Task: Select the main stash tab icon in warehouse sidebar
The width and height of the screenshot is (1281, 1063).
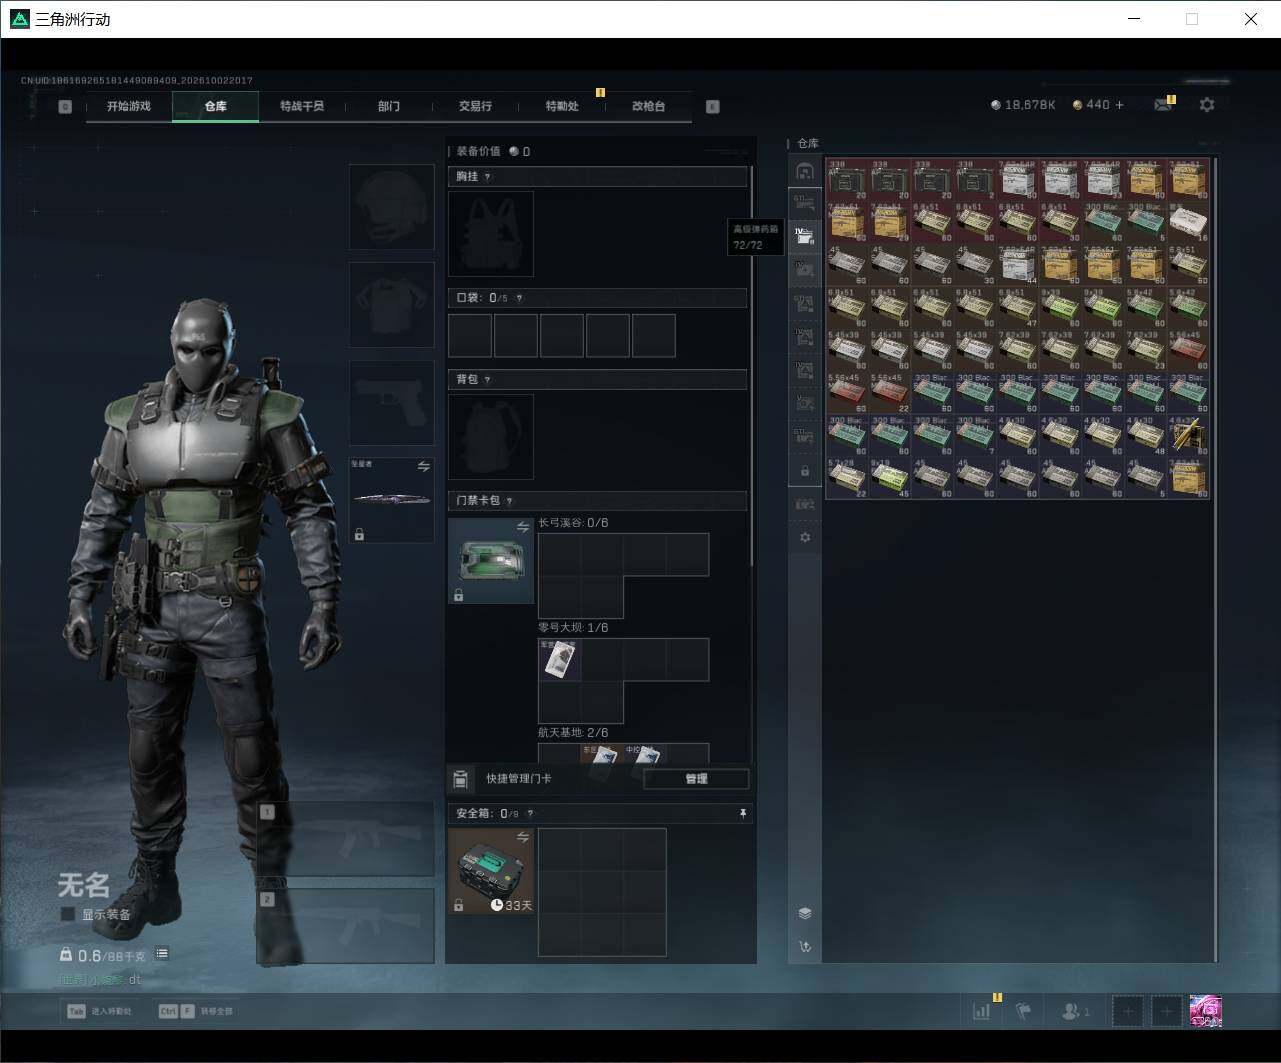Action: point(805,171)
